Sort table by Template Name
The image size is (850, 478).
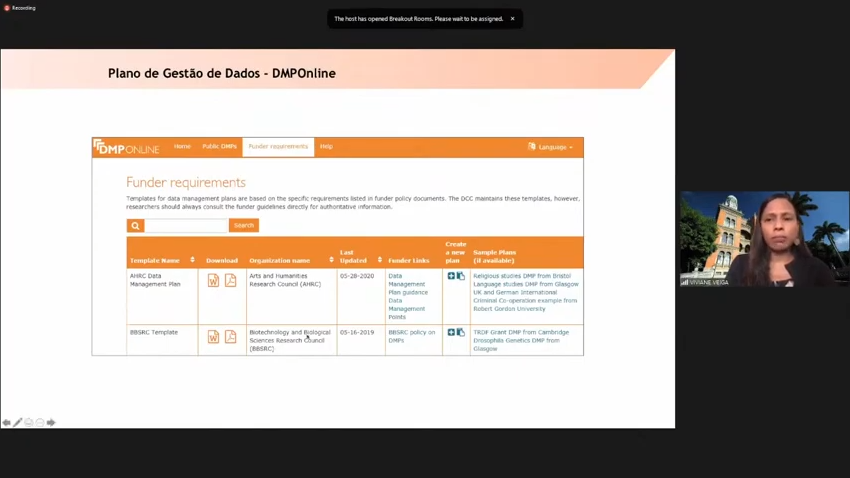(192, 260)
